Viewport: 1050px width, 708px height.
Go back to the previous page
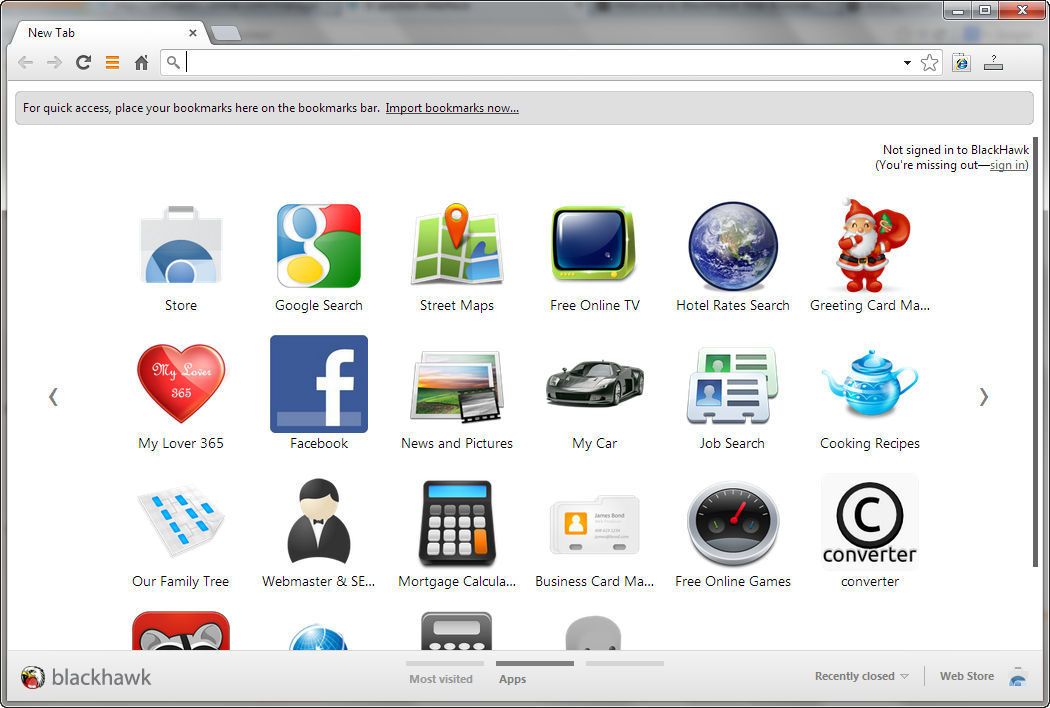coord(25,62)
